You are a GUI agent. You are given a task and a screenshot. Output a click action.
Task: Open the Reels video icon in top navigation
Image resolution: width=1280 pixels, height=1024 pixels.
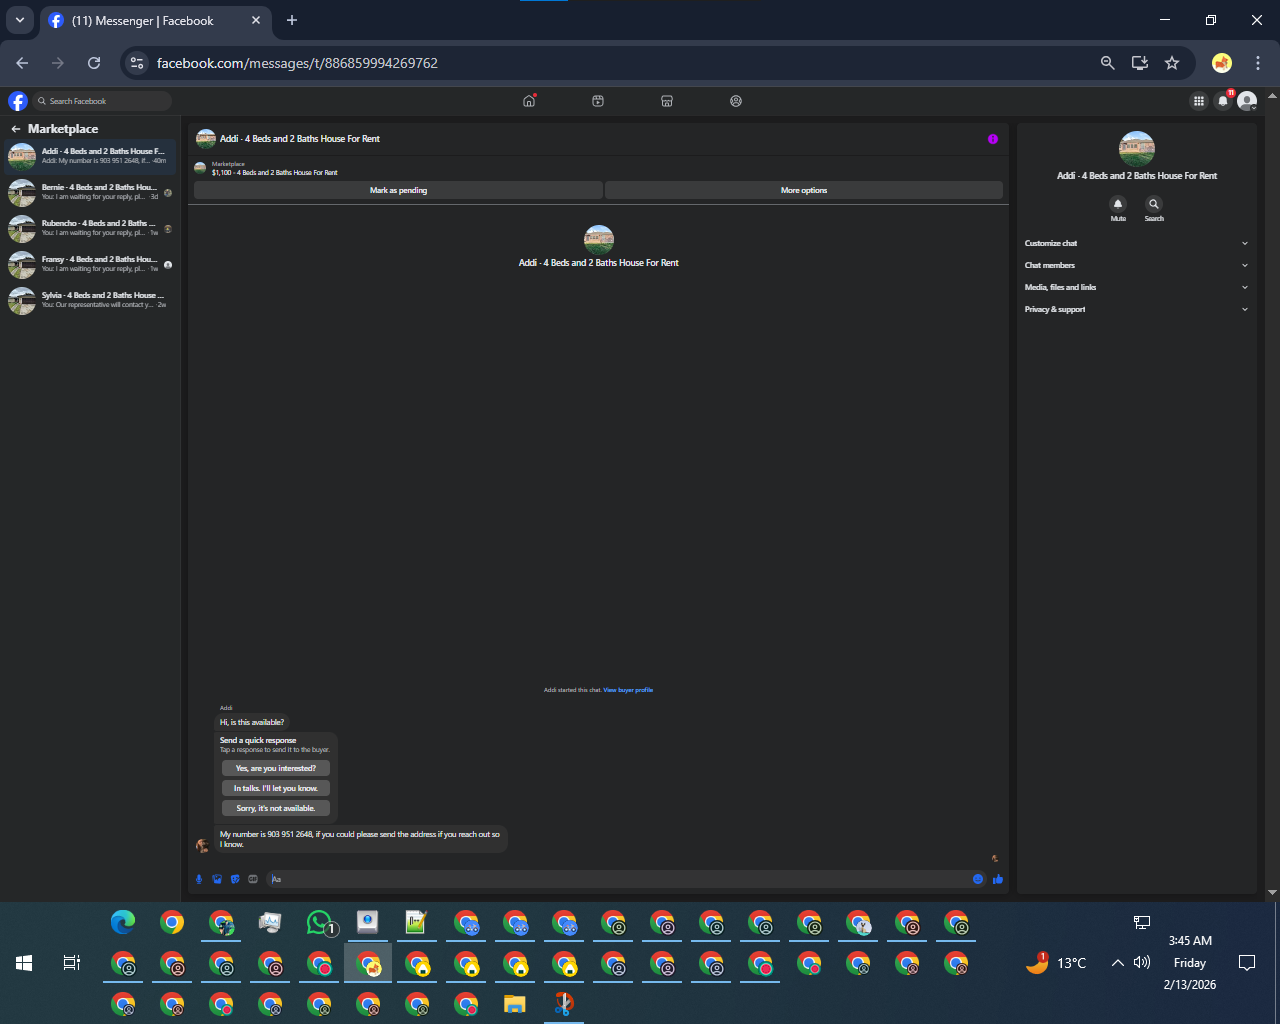point(598,101)
